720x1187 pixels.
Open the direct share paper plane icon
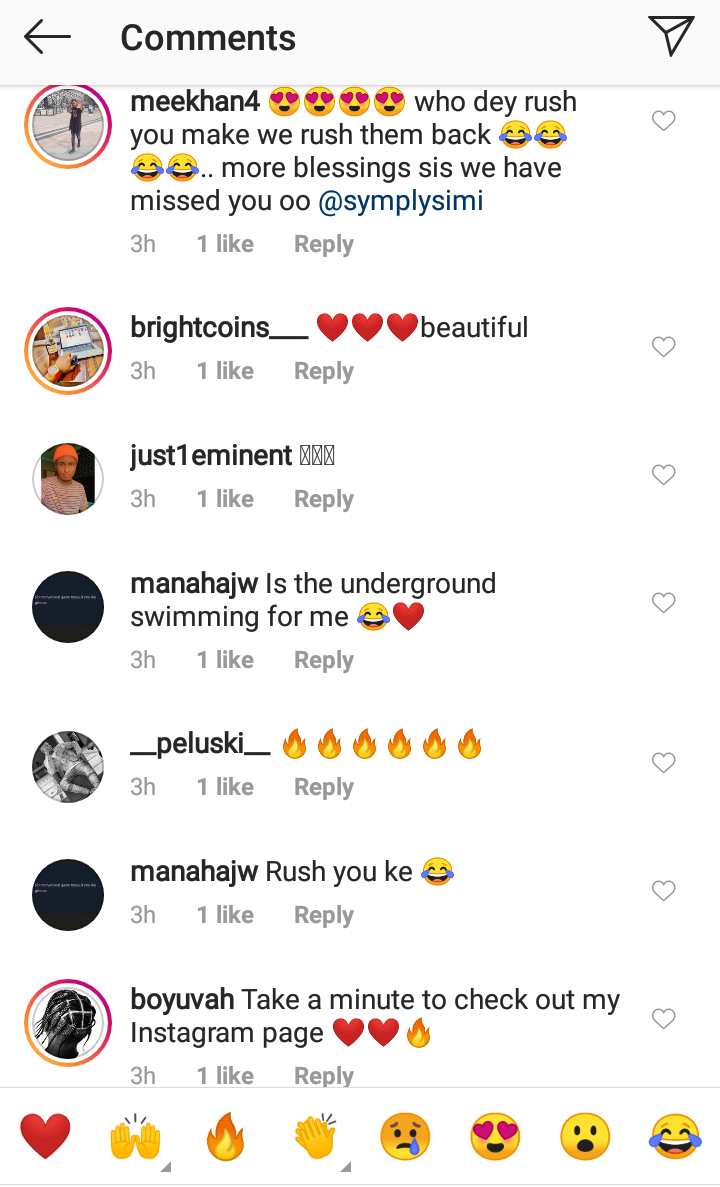[x=671, y=36]
